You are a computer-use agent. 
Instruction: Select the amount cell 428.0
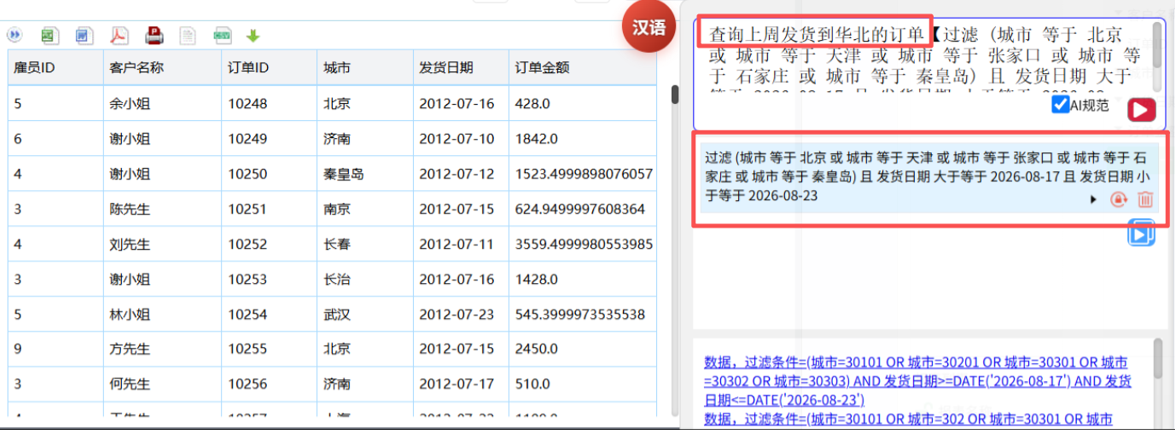[582, 103]
